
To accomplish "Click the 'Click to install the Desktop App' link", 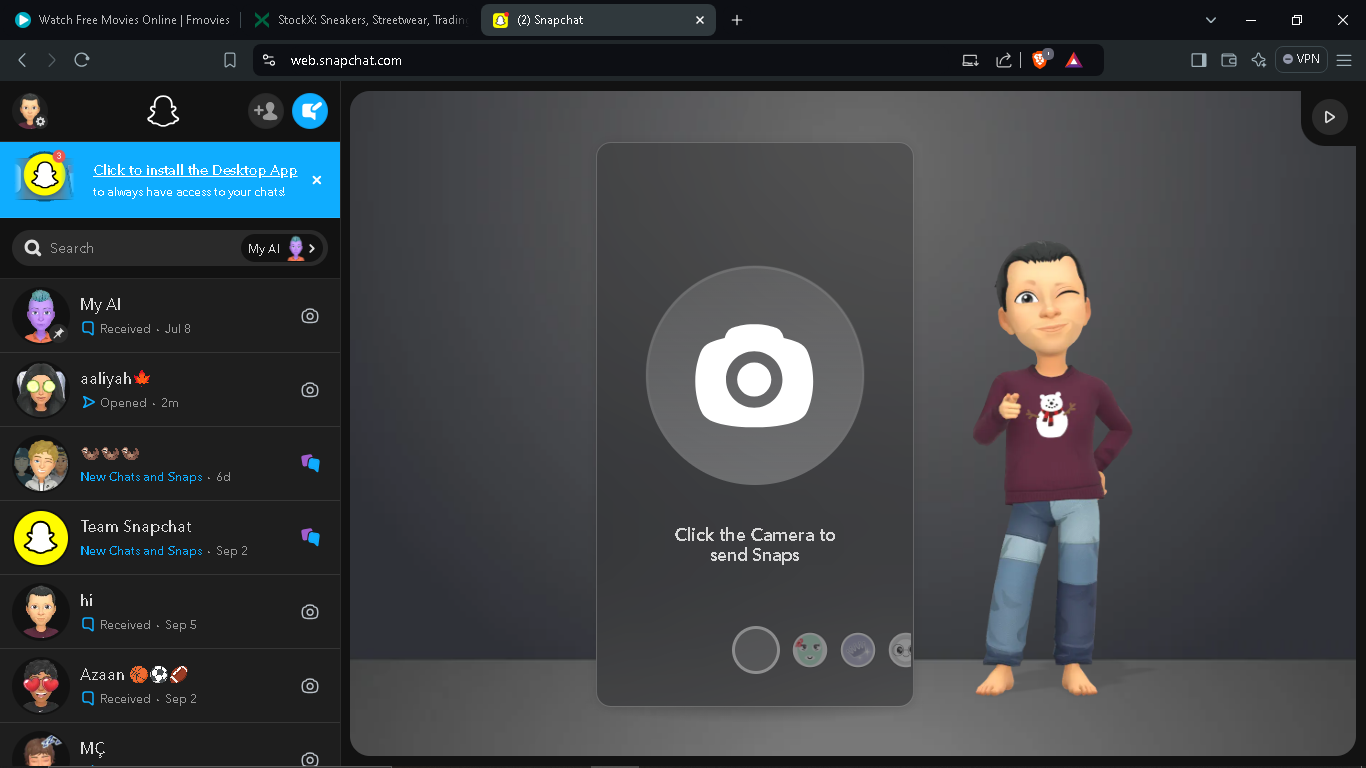I will (x=195, y=170).
